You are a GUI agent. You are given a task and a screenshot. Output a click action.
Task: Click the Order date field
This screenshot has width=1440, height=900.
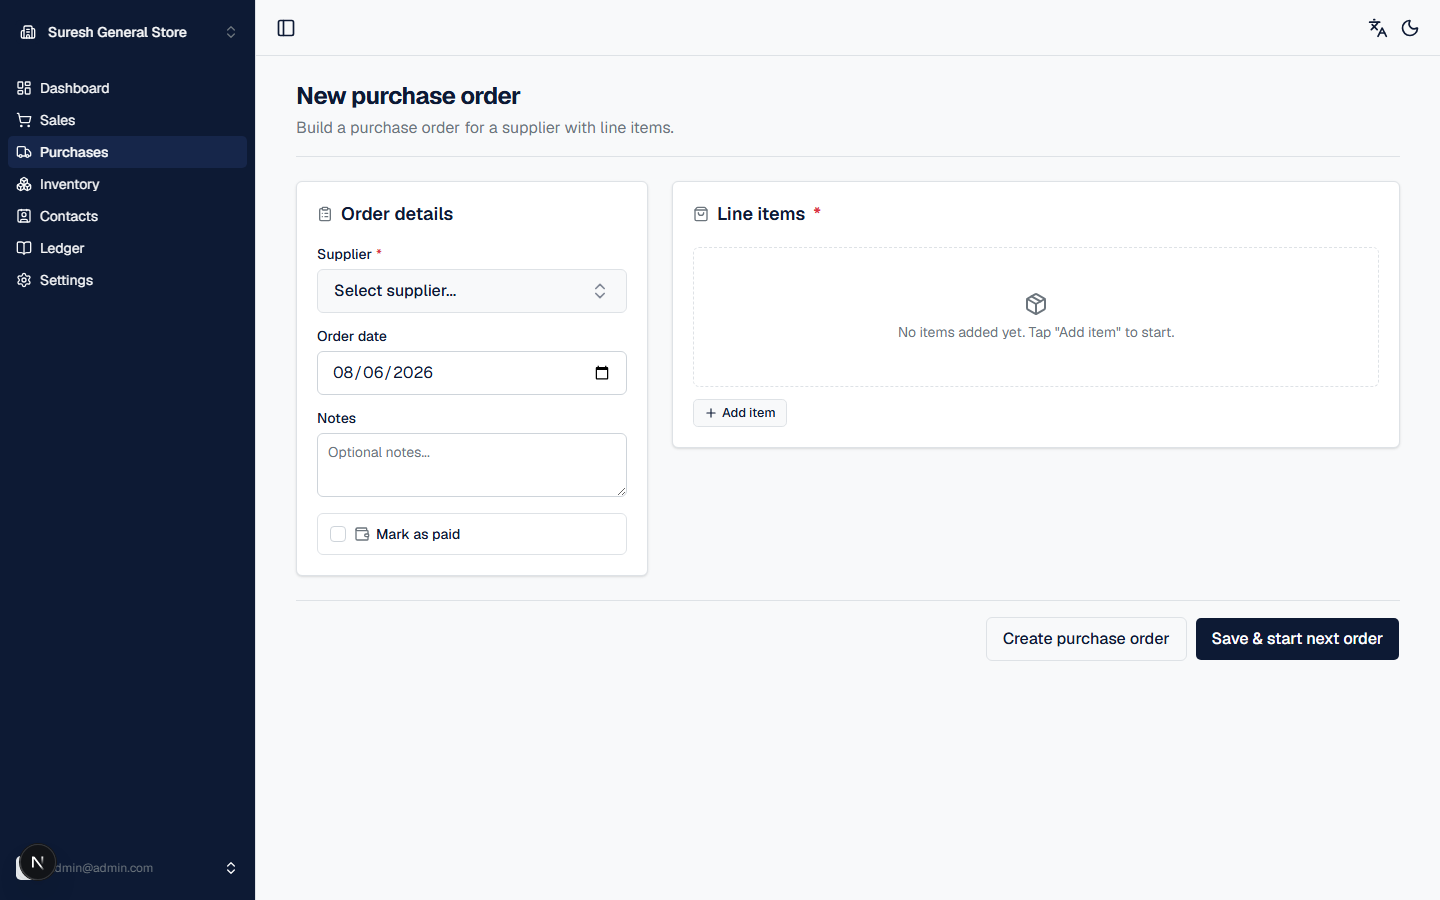(x=472, y=373)
